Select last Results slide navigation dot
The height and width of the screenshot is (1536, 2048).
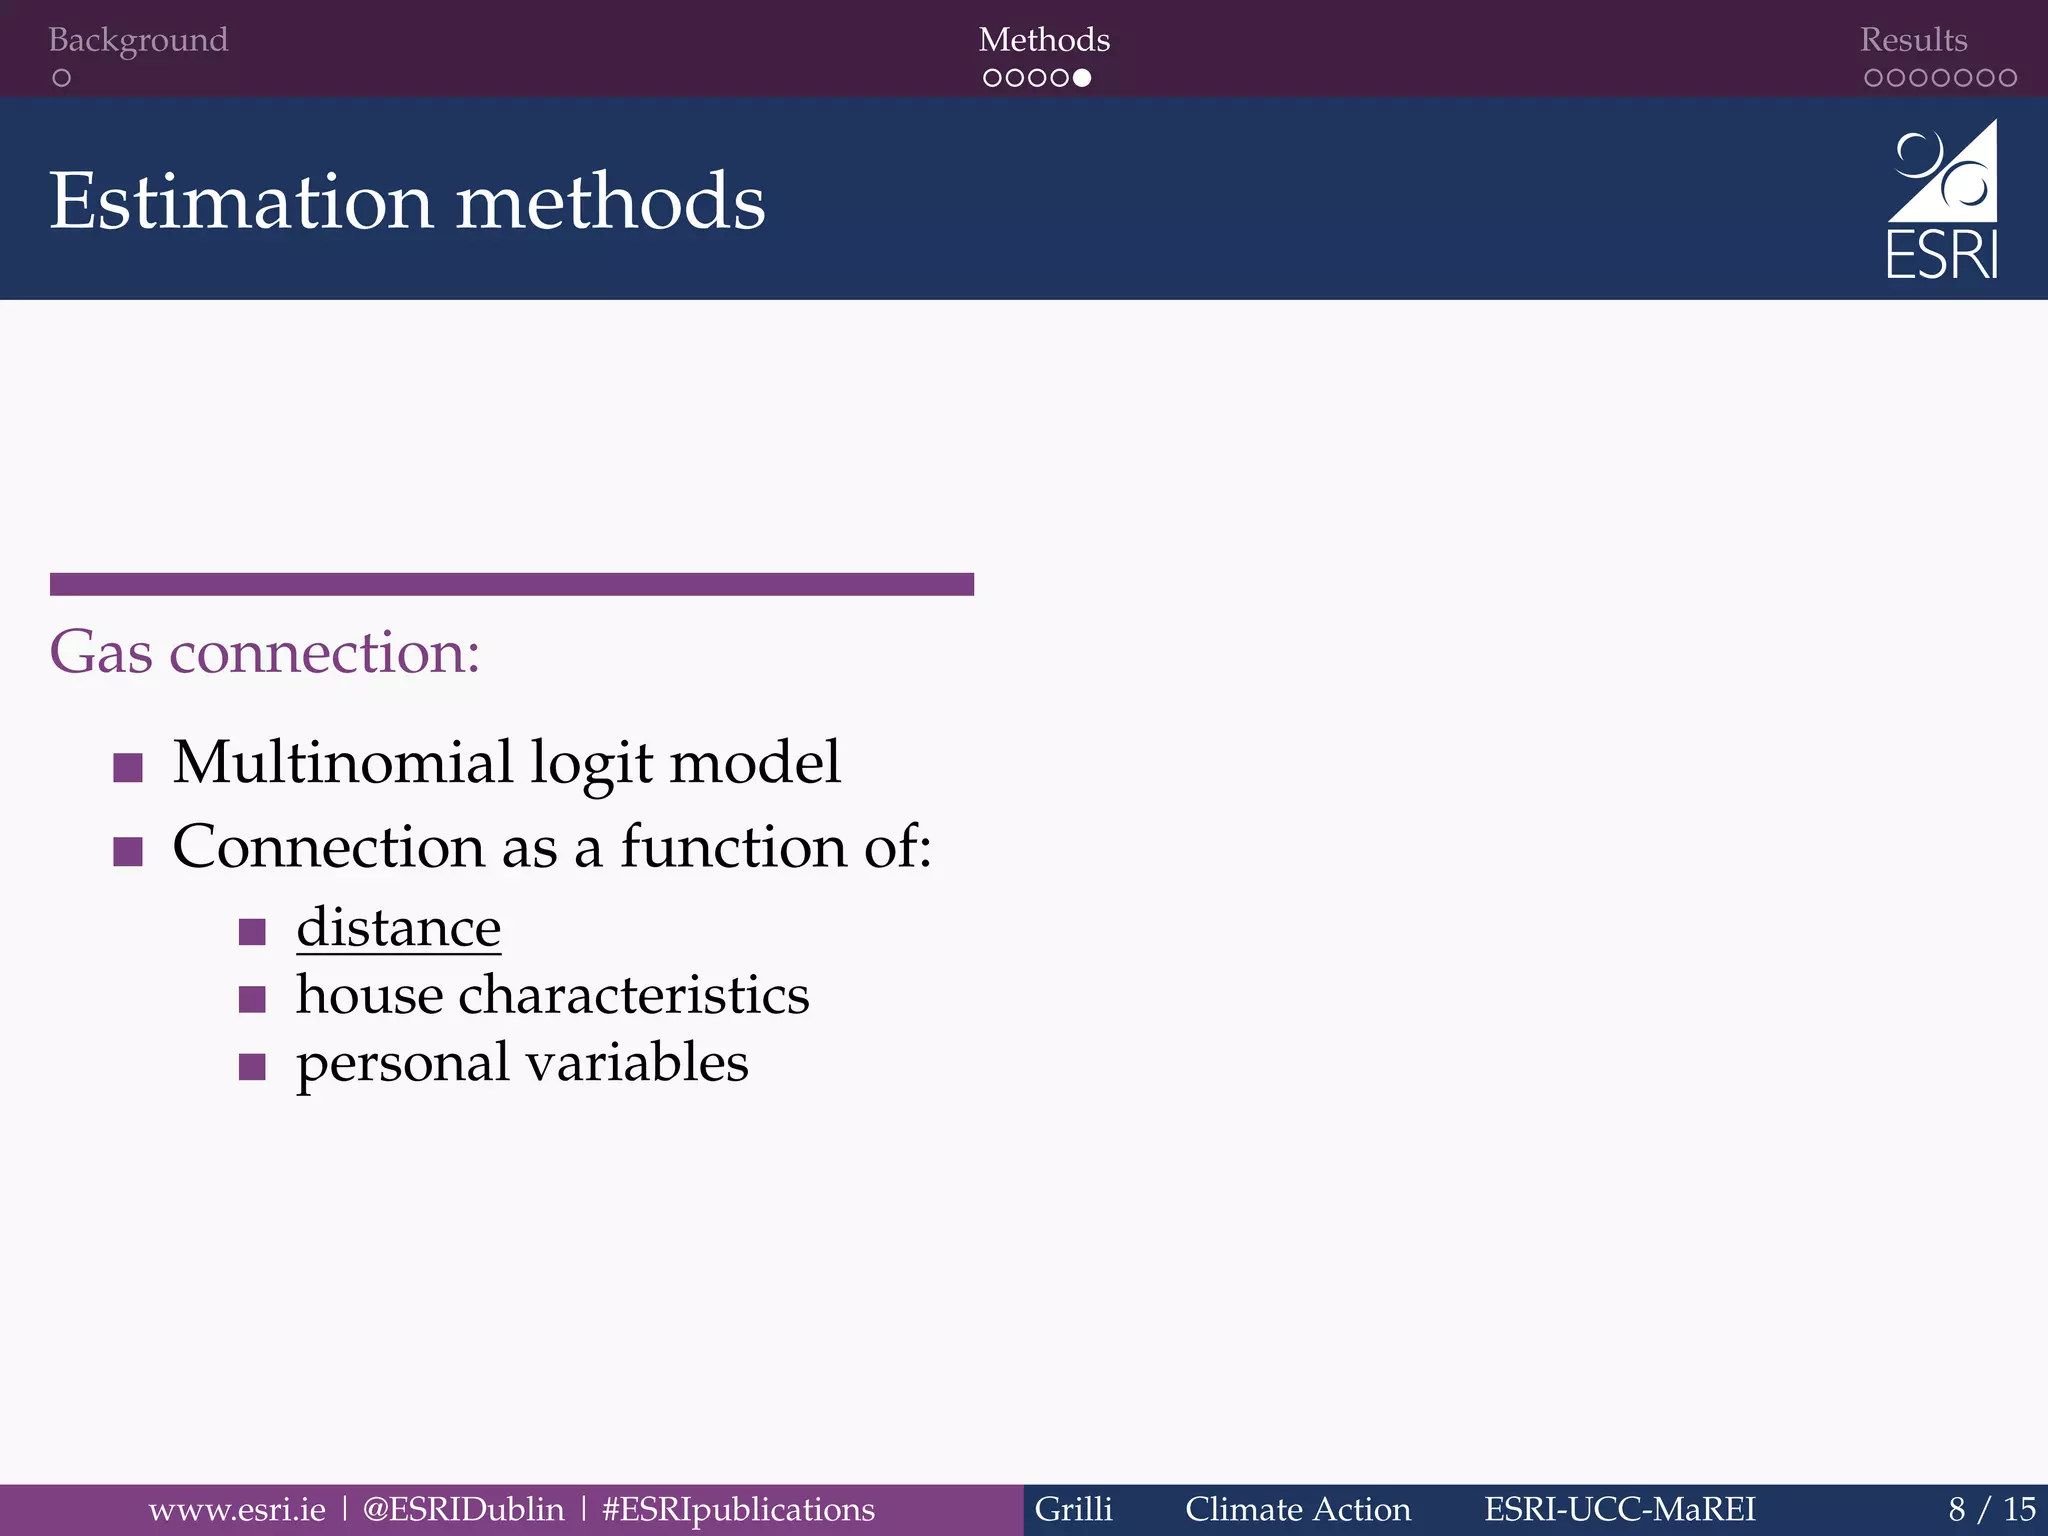pos(2008,78)
